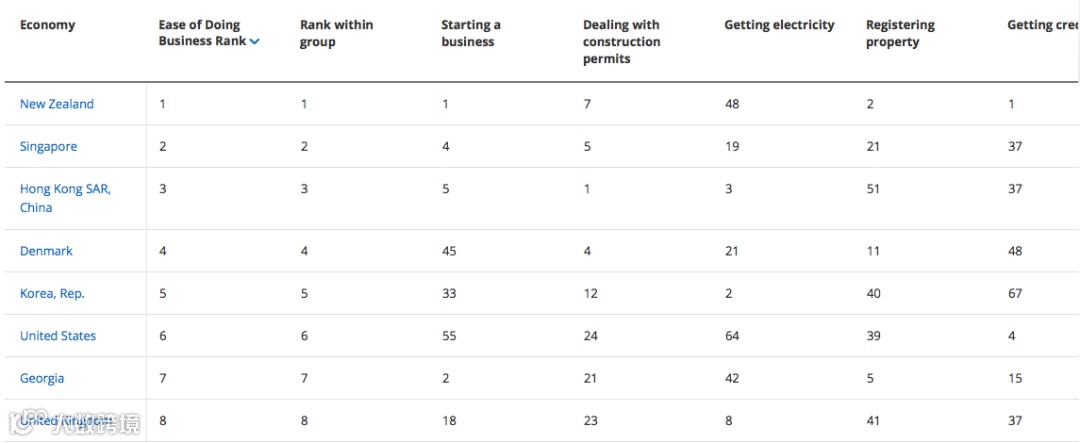The width and height of the screenshot is (1080, 443).
Task: Select the Getting credit column header
Action: coord(1042,25)
